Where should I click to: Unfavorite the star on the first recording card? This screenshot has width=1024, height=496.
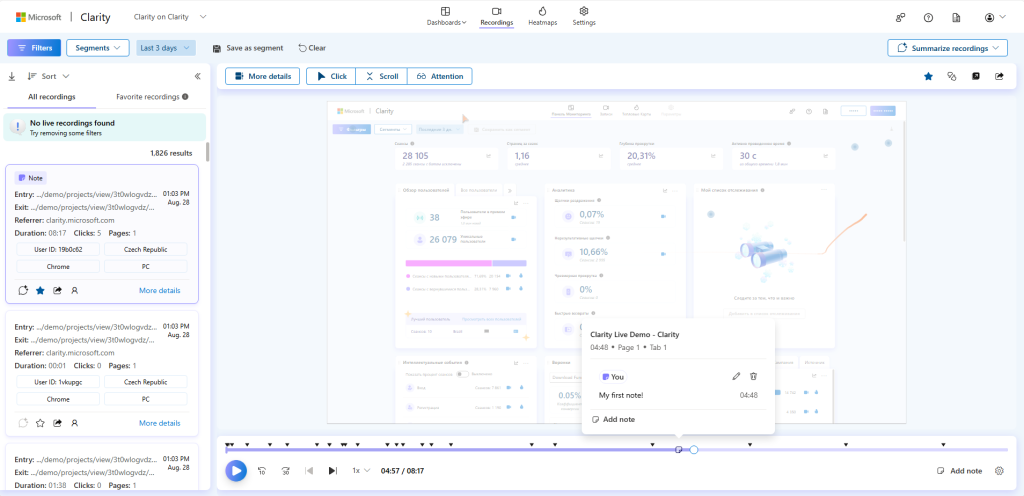[40, 290]
